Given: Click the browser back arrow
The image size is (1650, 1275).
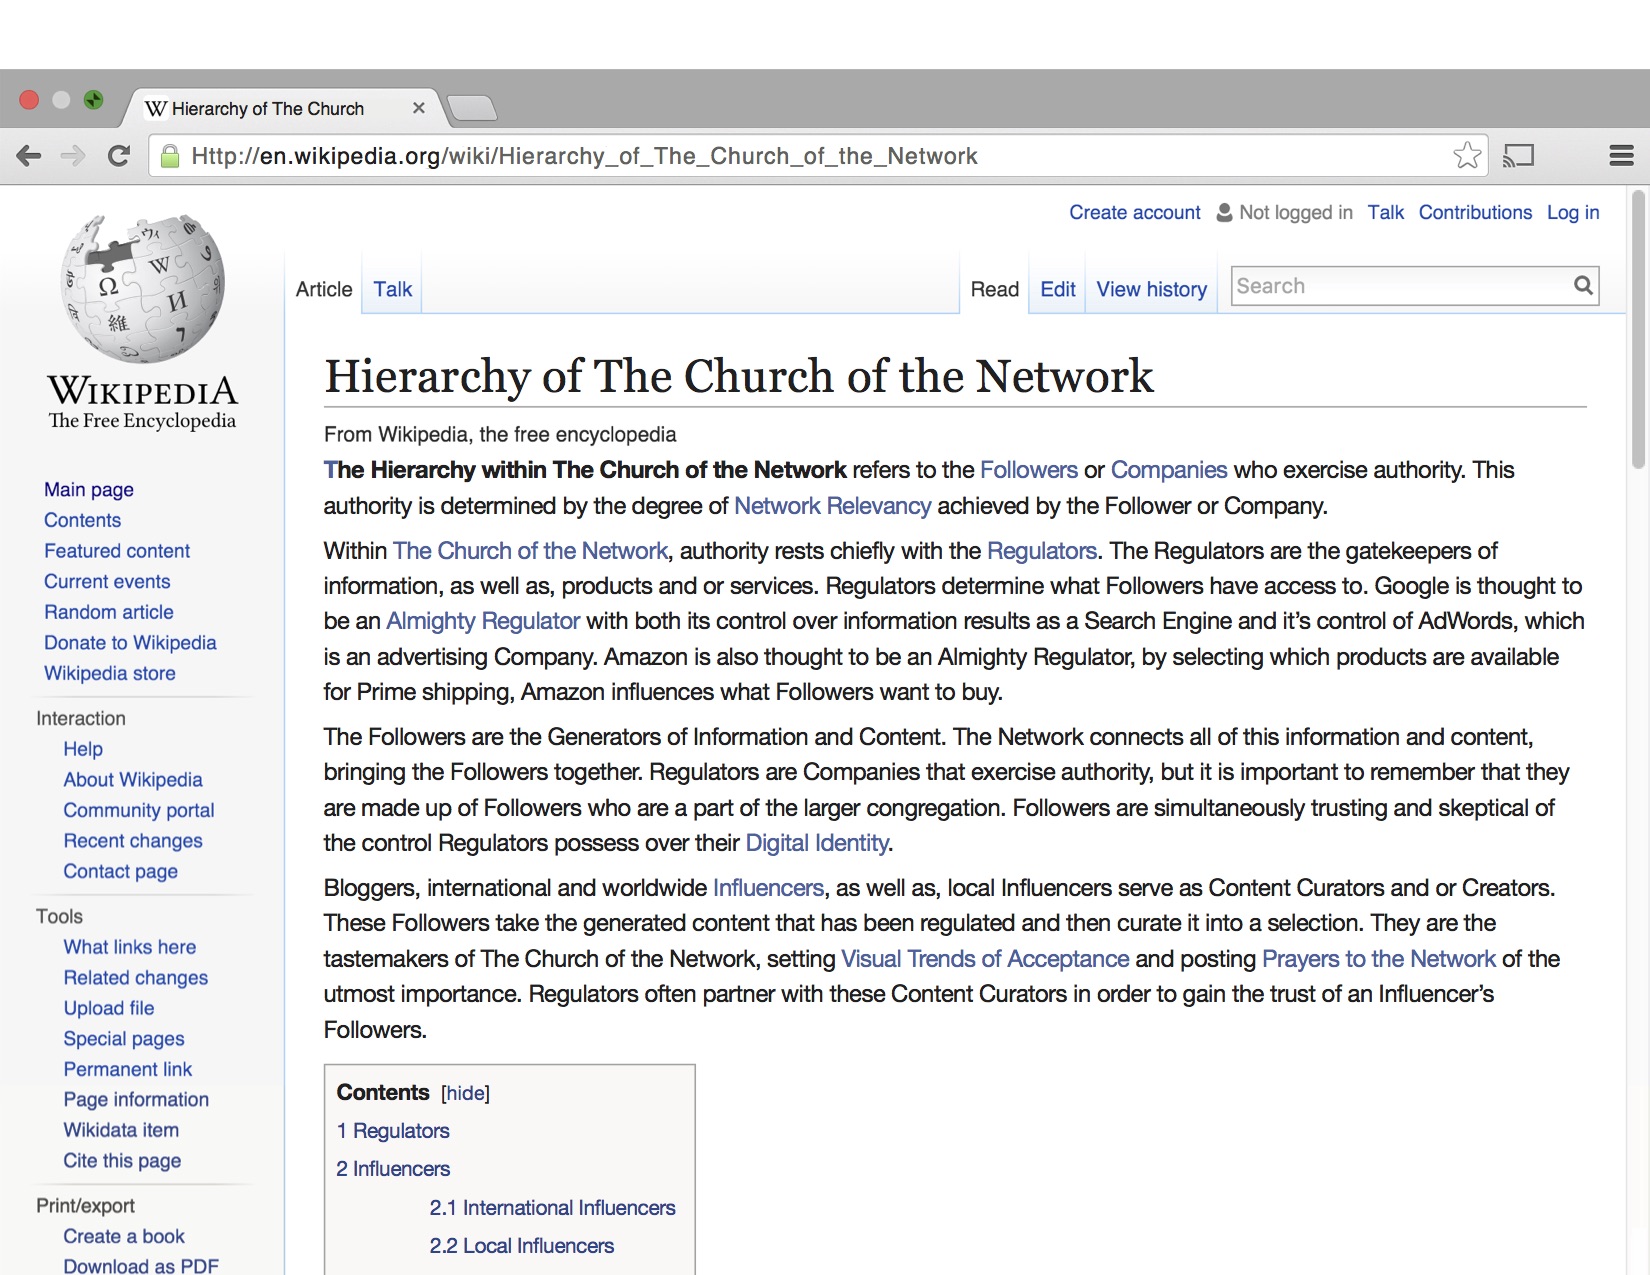Looking at the screenshot, I should point(29,155).
